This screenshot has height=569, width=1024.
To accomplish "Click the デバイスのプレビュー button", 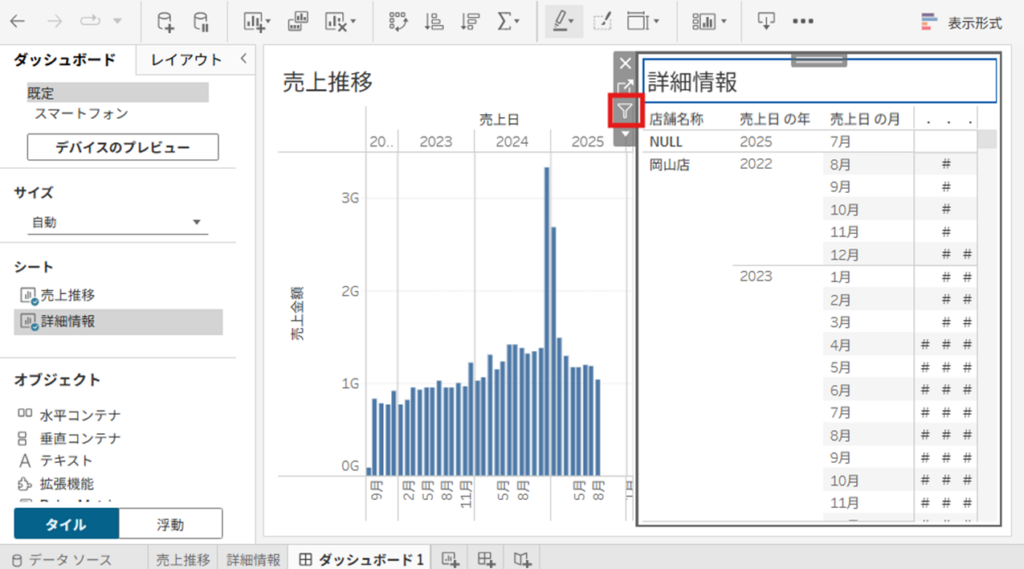I will (x=123, y=147).
